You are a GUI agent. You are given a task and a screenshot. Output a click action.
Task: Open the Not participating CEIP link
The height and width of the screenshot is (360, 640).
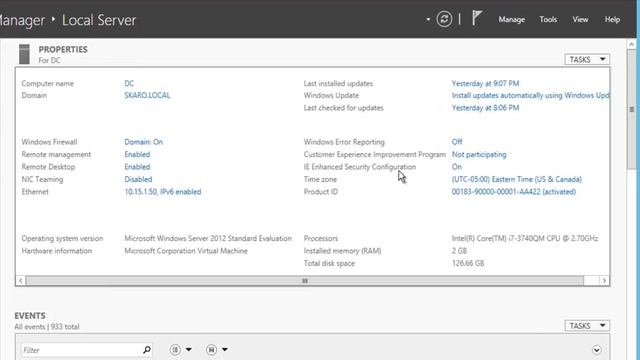[479, 154]
